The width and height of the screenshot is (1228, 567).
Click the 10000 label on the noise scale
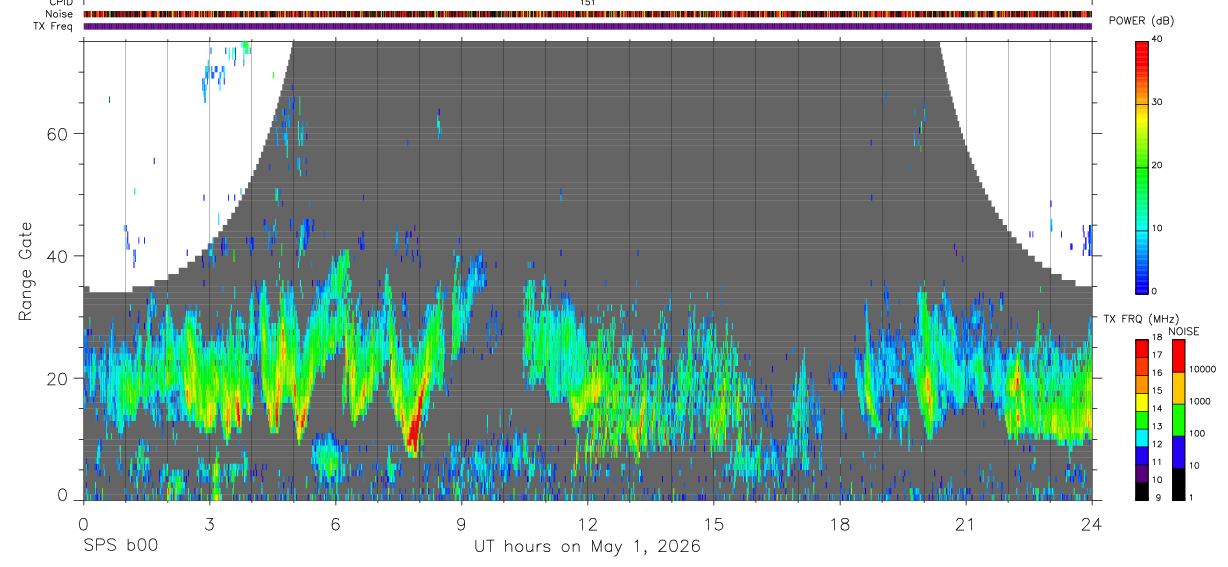(1206, 369)
